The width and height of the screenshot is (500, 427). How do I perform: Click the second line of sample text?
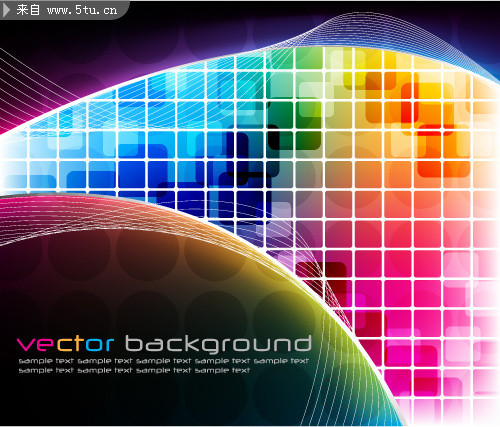(134, 370)
